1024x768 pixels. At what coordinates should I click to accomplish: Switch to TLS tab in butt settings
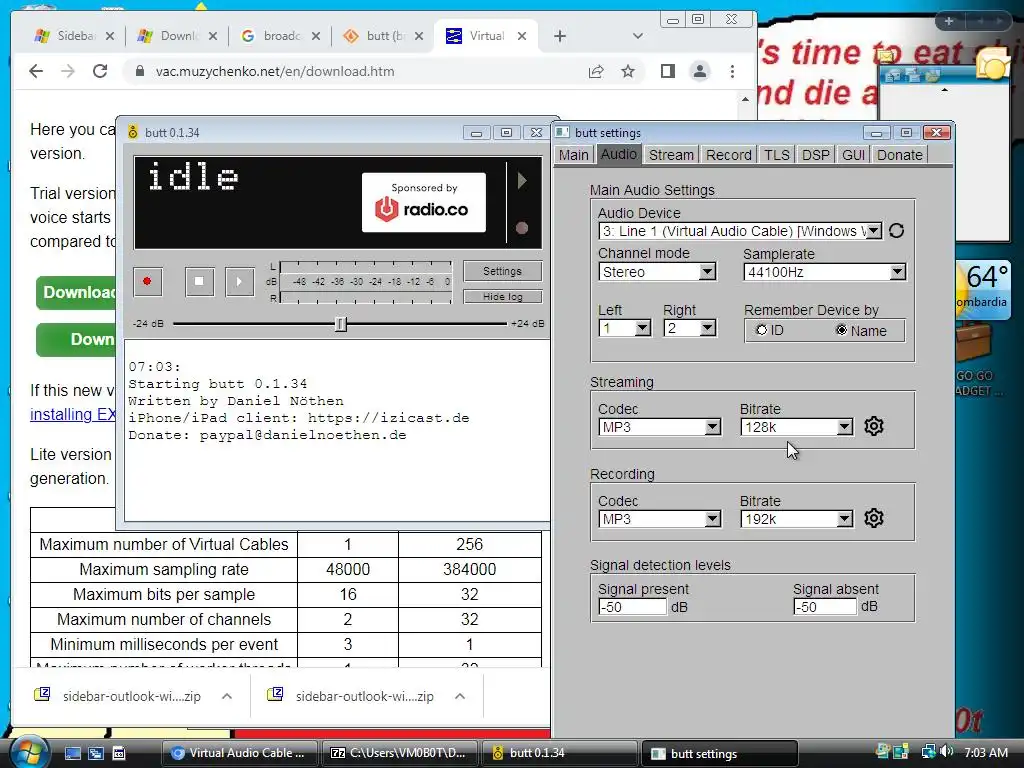(x=776, y=155)
